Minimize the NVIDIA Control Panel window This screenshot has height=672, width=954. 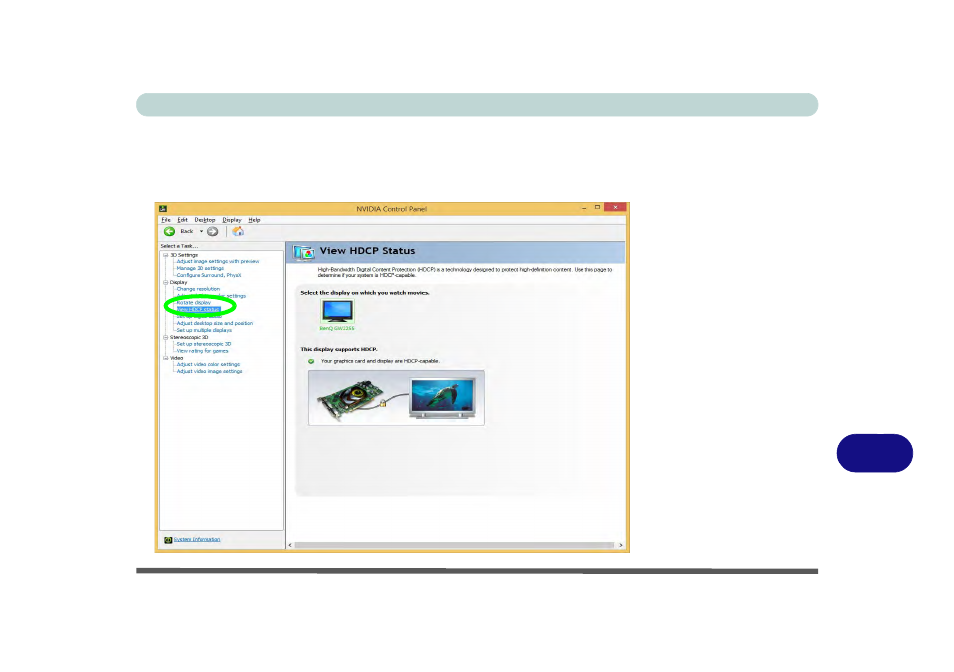click(x=584, y=208)
